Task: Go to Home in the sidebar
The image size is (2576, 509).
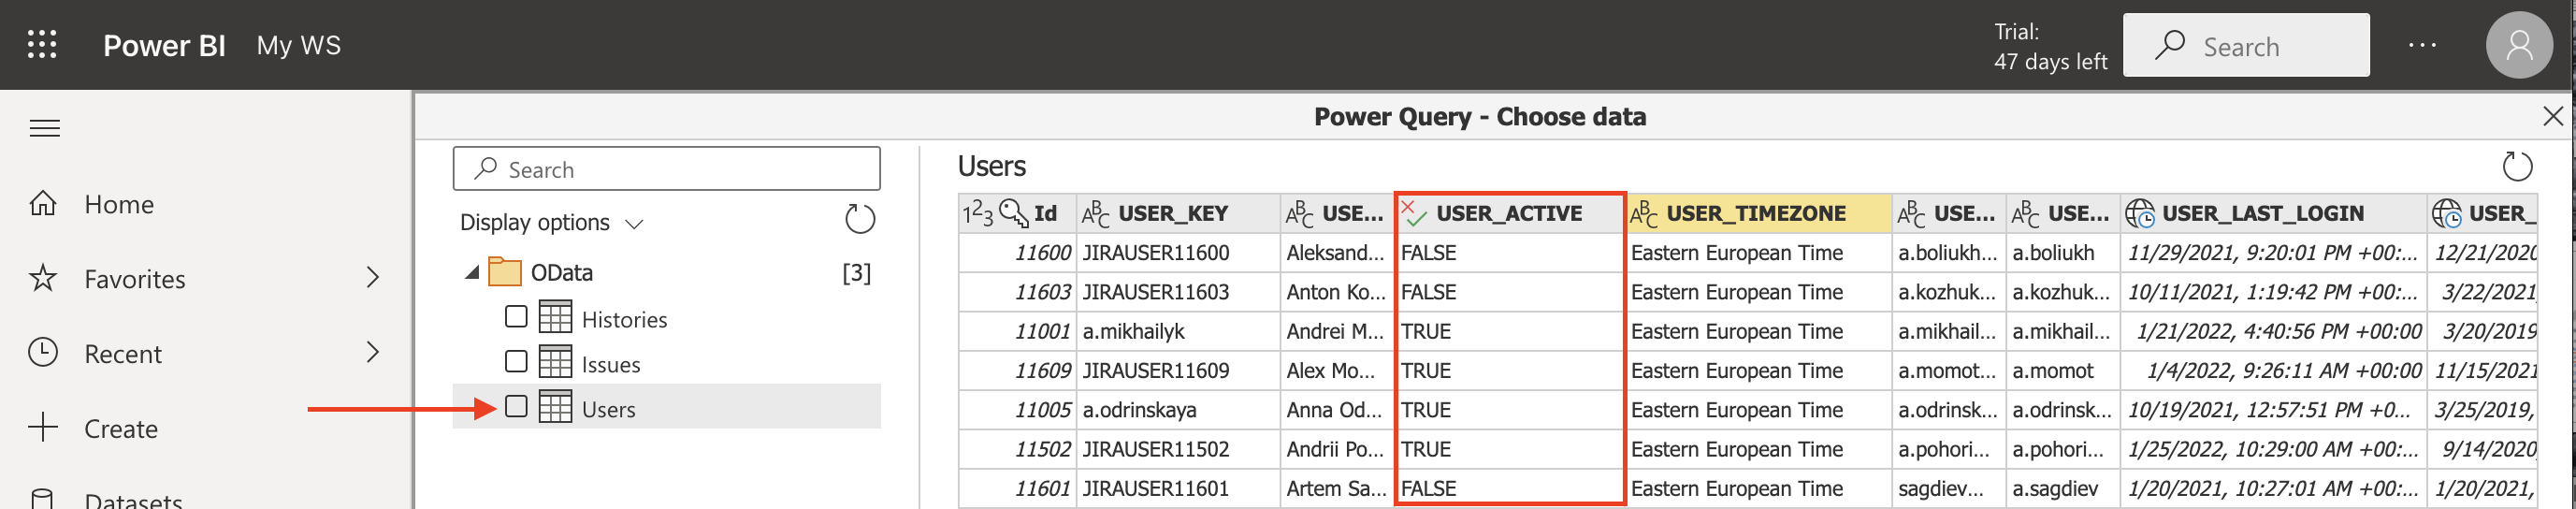Action: tap(118, 204)
